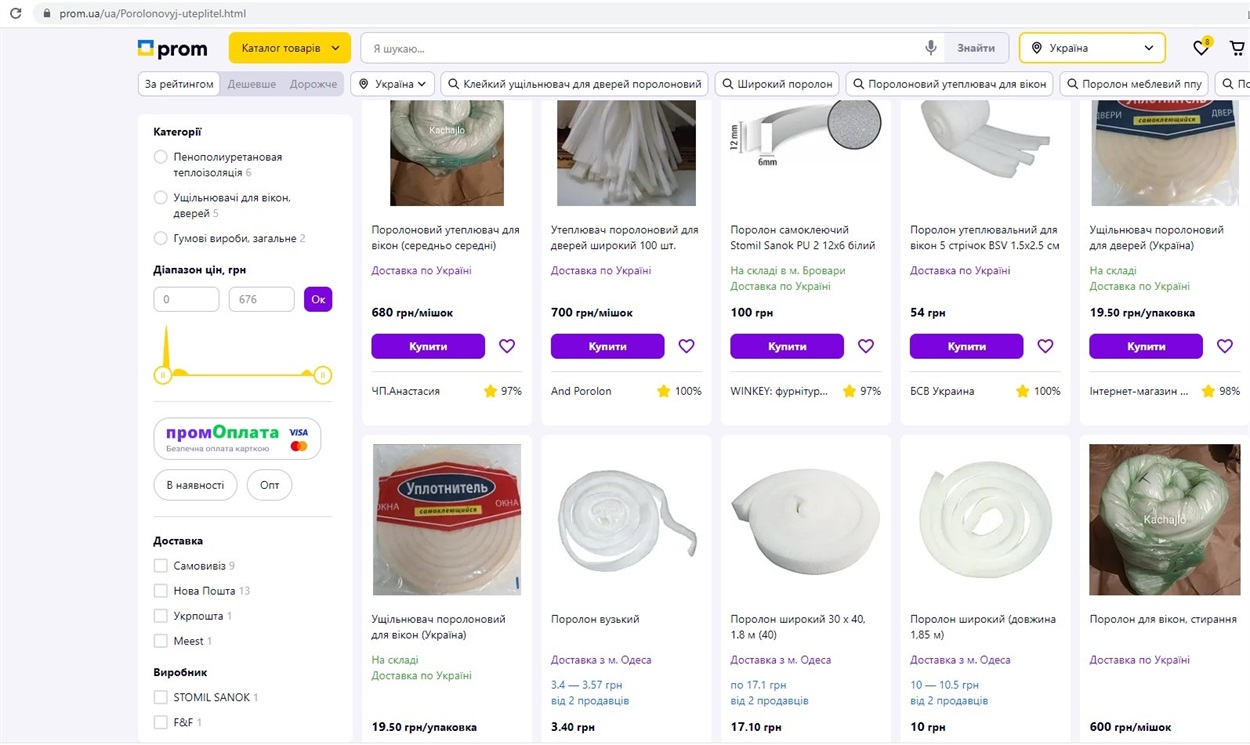The width and height of the screenshot is (1250, 745).
Task: Tick the STOMIL SANOK manufacturer checkbox
Action: [x=160, y=697]
